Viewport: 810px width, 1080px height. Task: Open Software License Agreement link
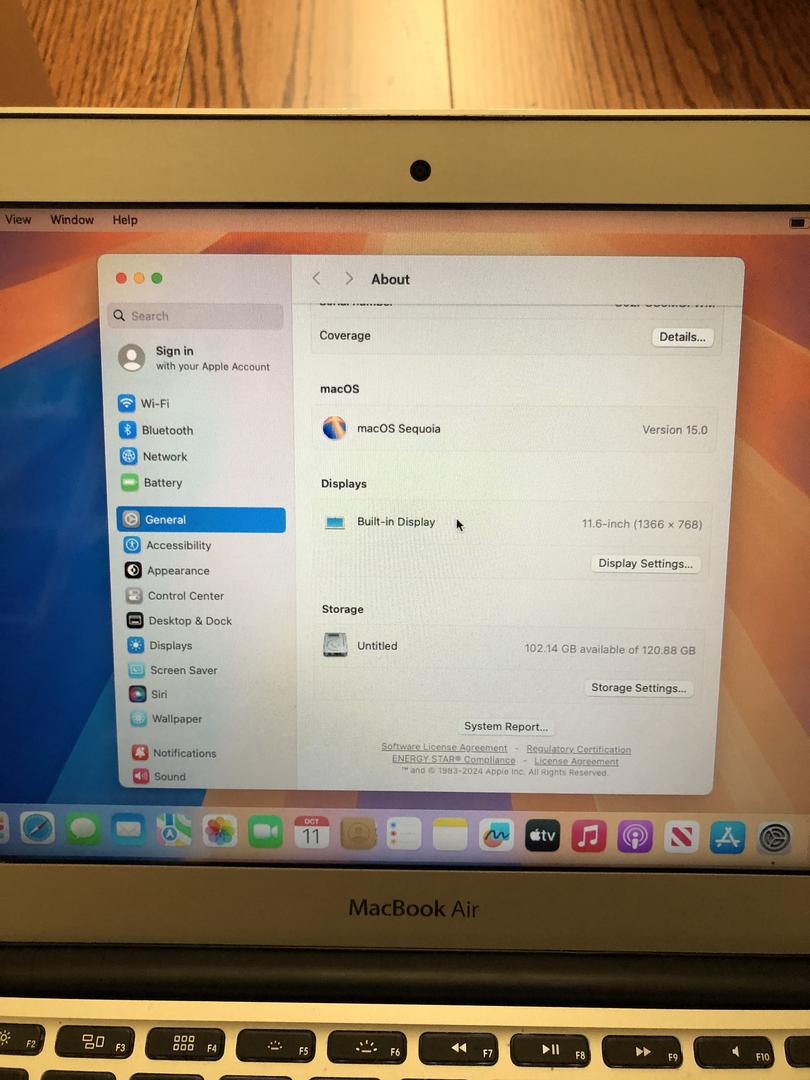[444, 747]
